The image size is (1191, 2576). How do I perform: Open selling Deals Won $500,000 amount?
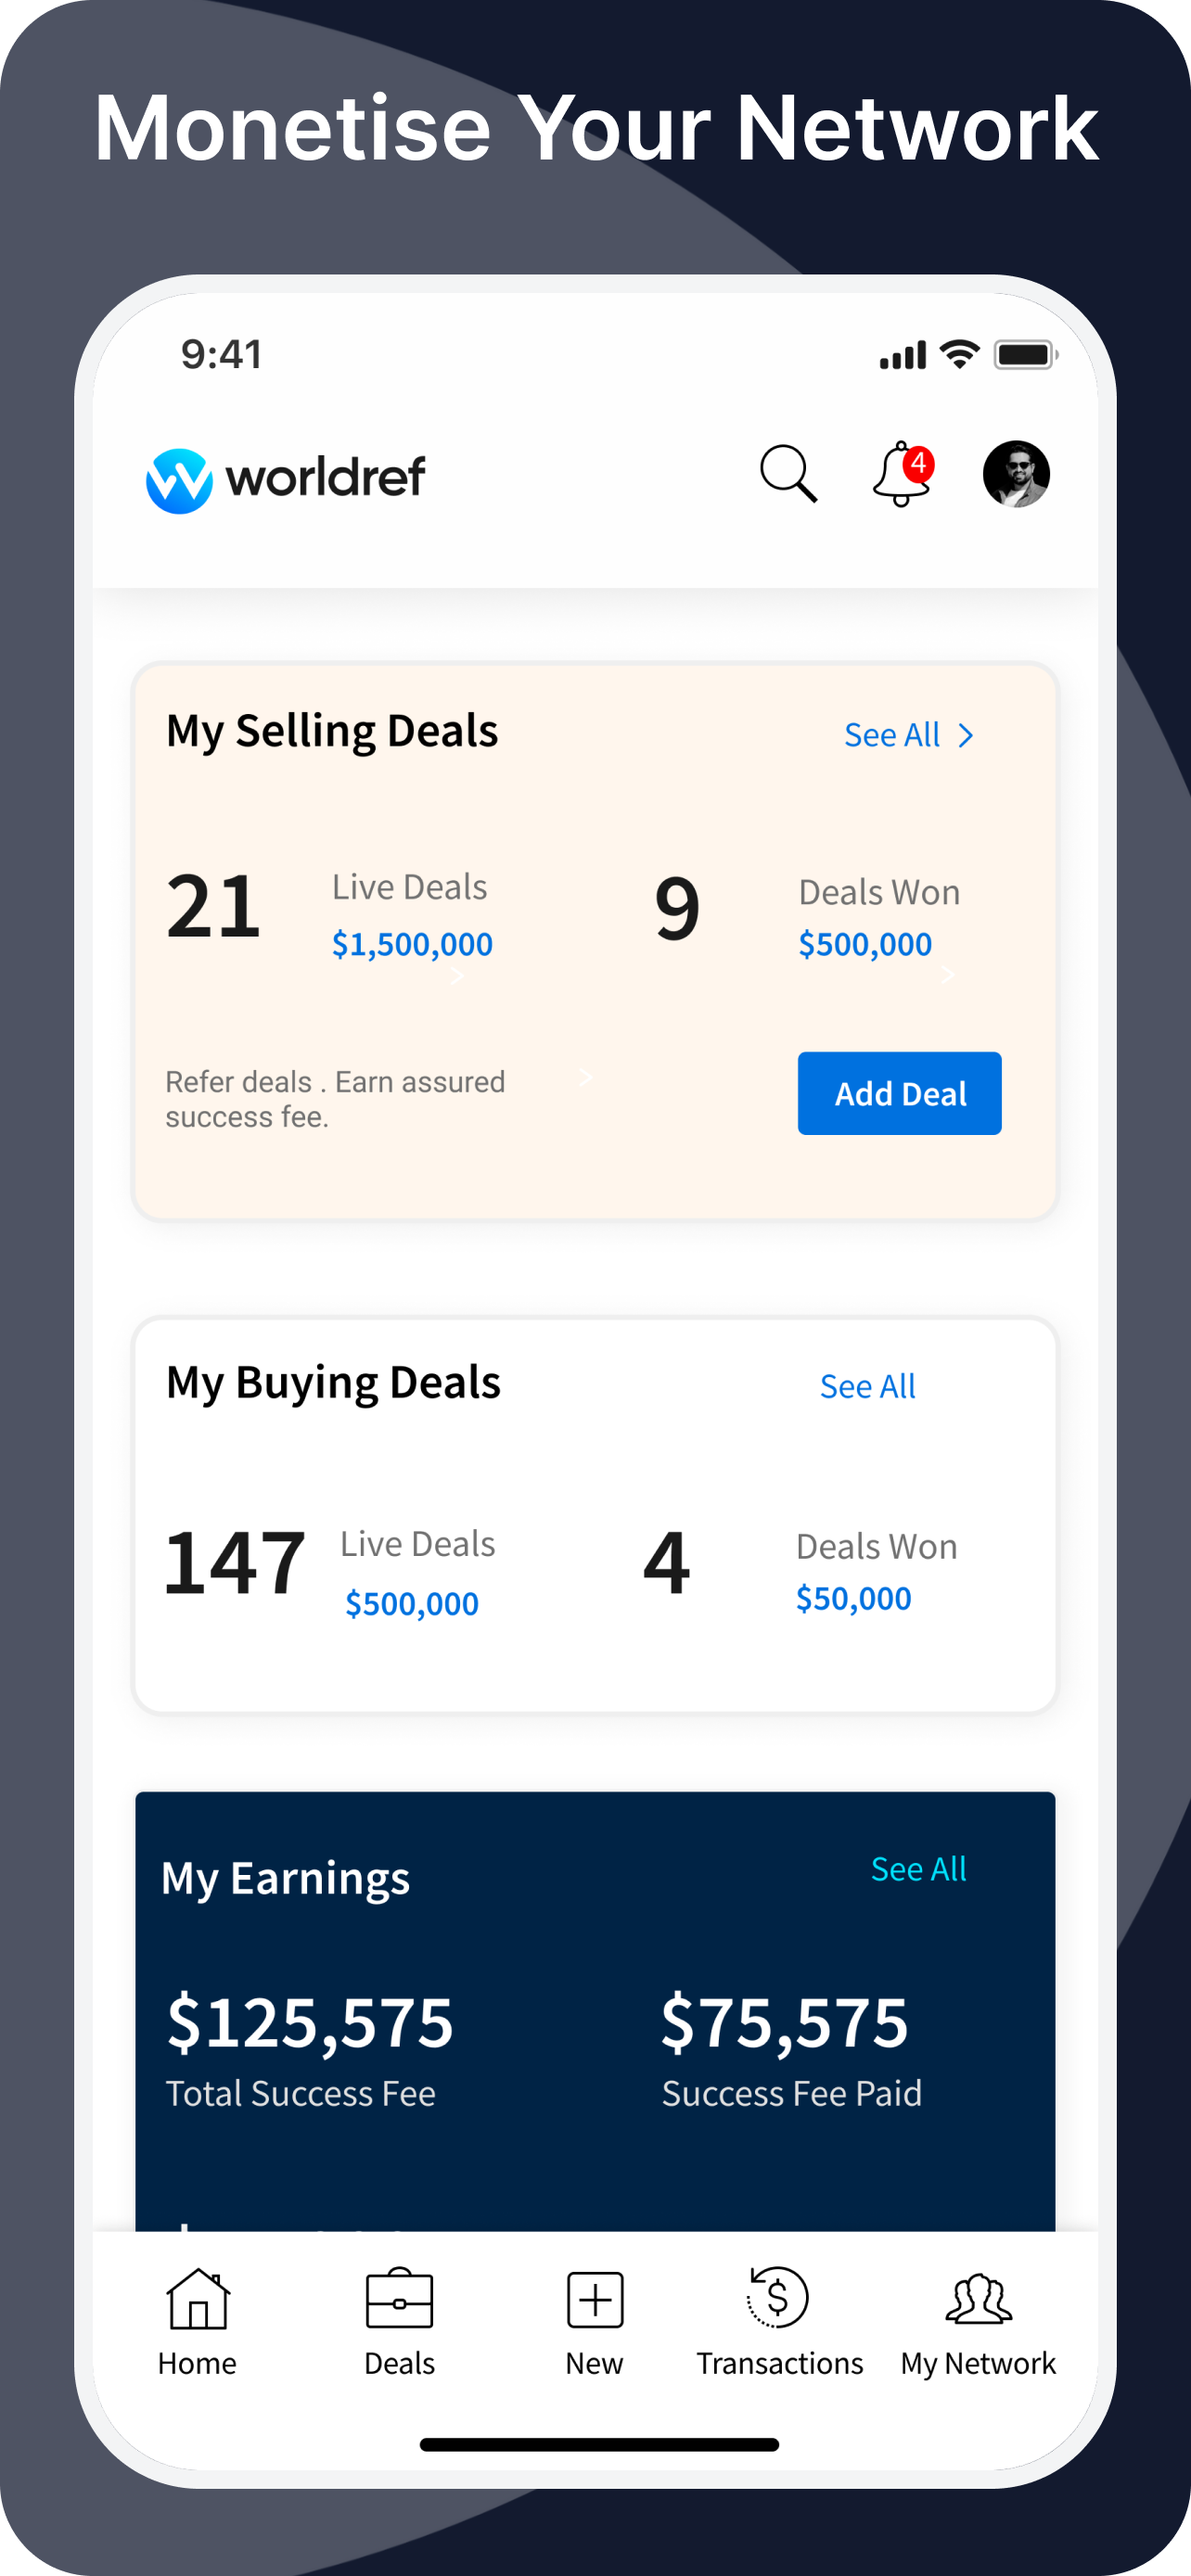pyautogui.click(x=865, y=944)
